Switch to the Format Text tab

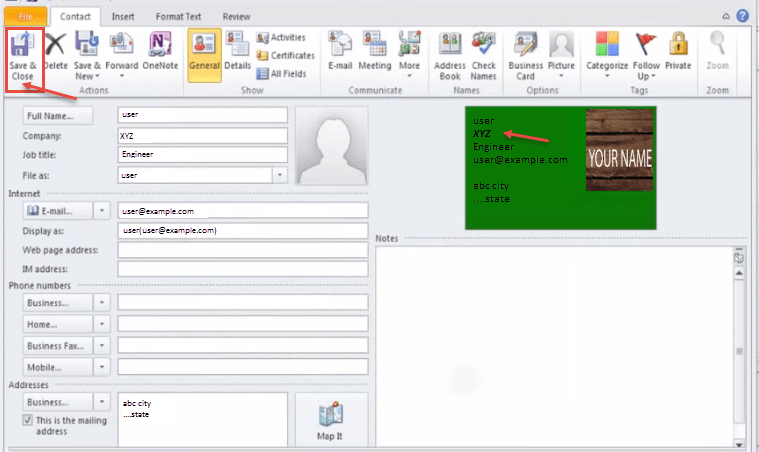(178, 16)
